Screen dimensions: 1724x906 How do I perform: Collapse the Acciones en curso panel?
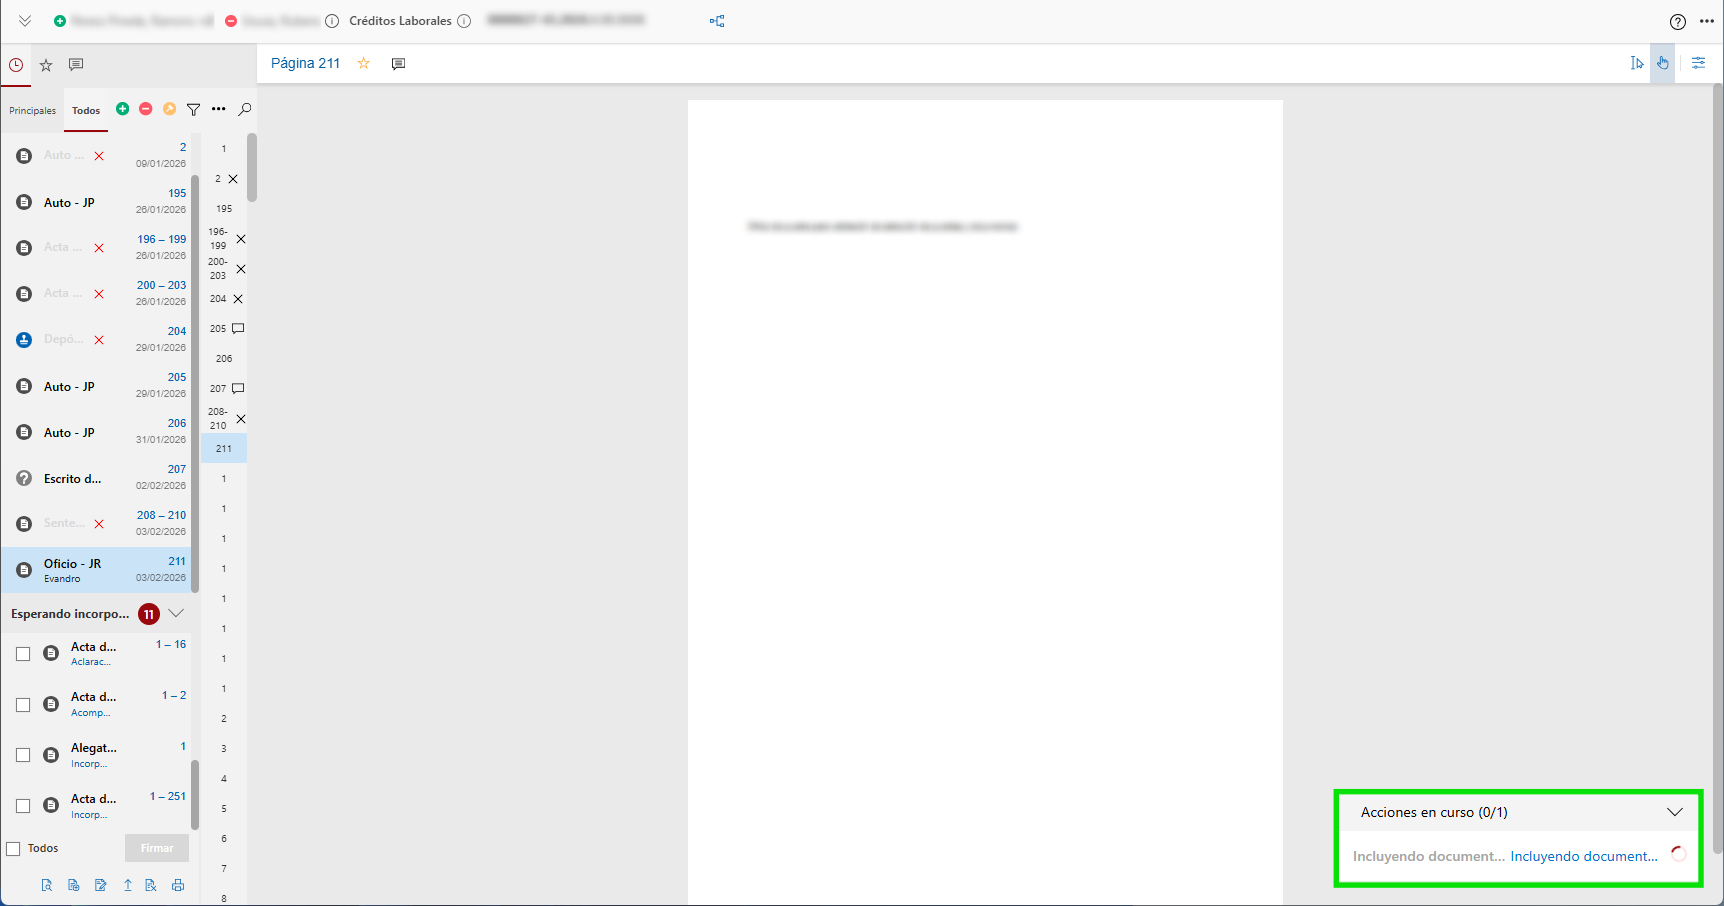pyautogui.click(x=1674, y=812)
